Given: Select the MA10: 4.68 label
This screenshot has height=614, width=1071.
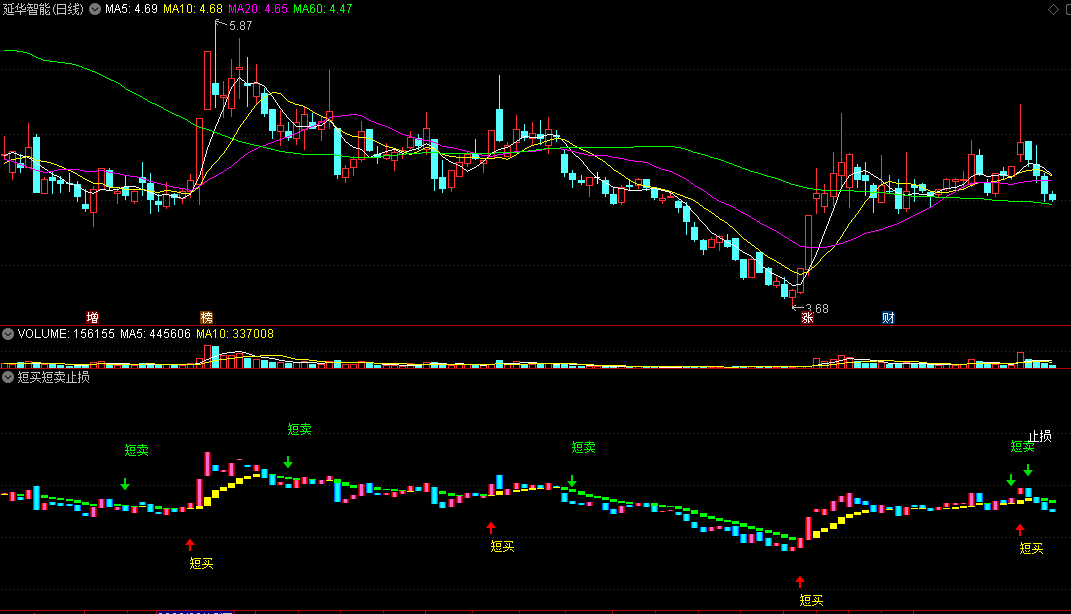Looking at the screenshot, I should 193,9.
